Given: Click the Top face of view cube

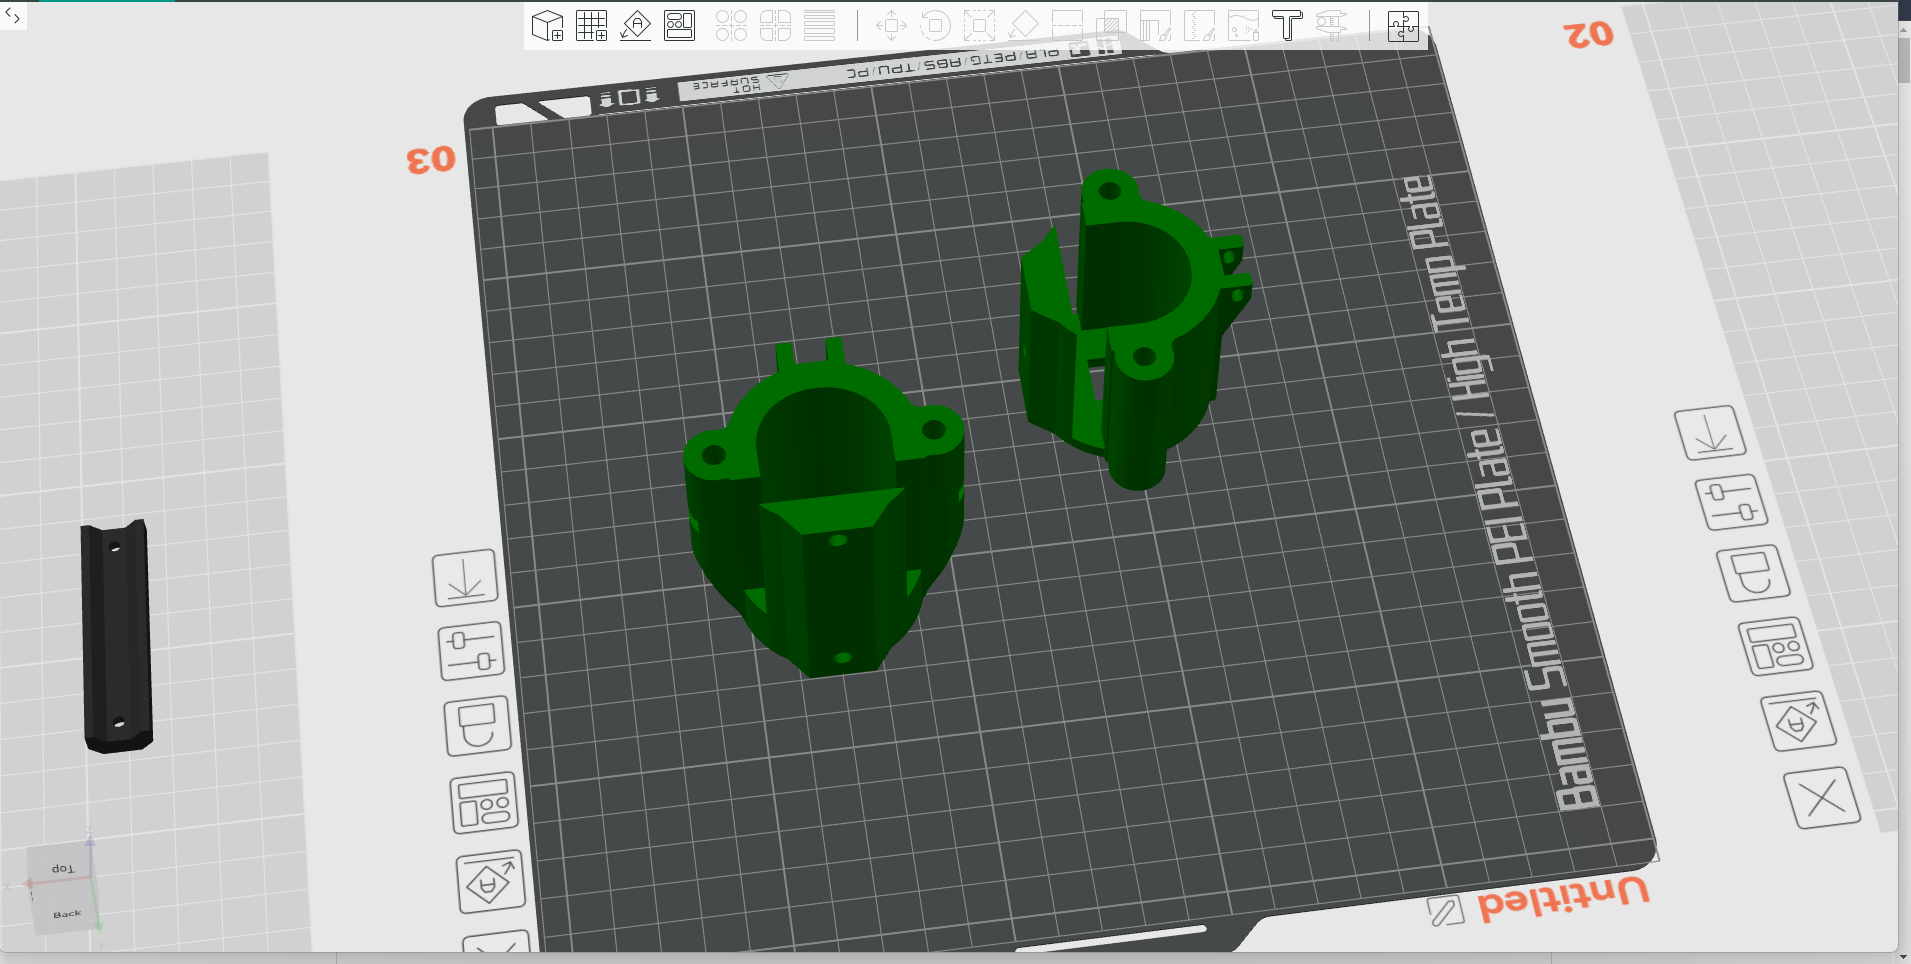Looking at the screenshot, I should pyautogui.click(x=62, y=868).
